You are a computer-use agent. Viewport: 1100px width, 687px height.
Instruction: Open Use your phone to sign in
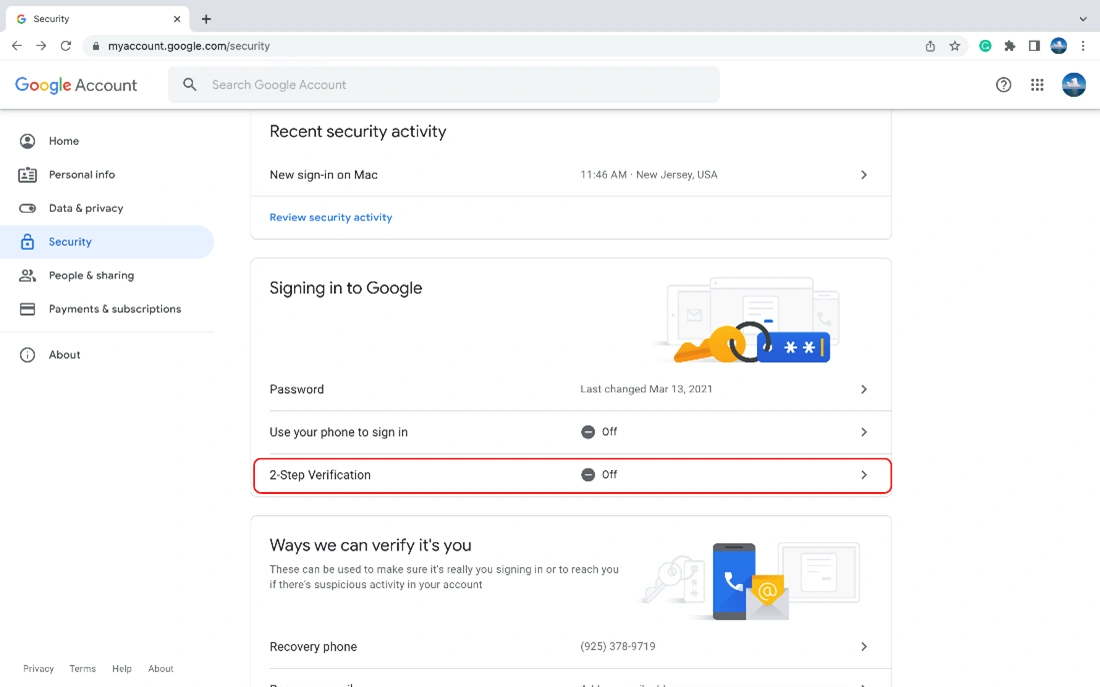[571, 432]
